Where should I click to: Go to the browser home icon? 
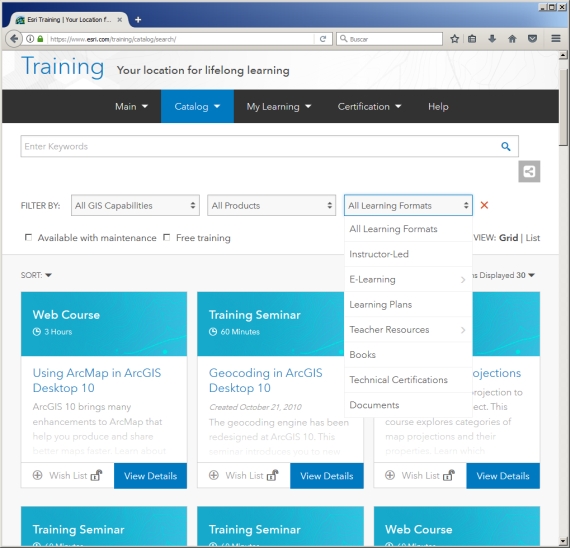[x=512, y=39]
